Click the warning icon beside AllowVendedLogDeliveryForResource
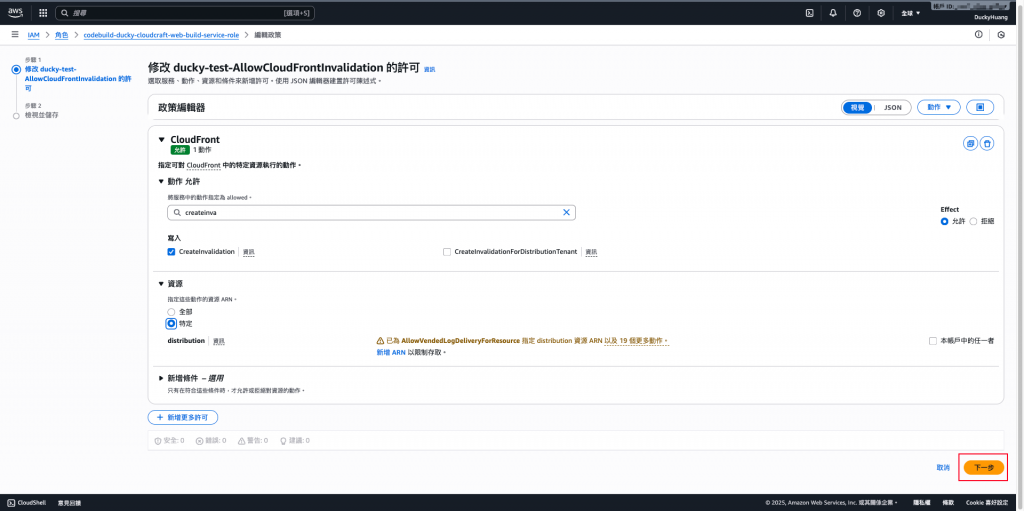Viewport: 1024px width, 511px height. [380, 341]
